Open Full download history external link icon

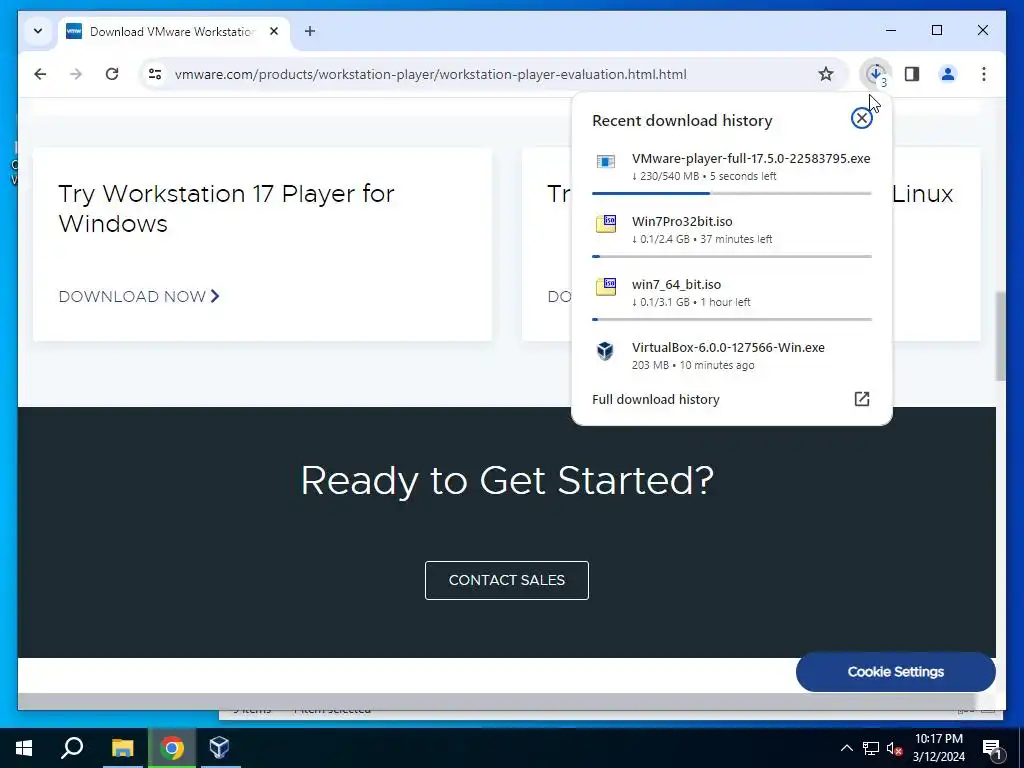coord(861,399)
